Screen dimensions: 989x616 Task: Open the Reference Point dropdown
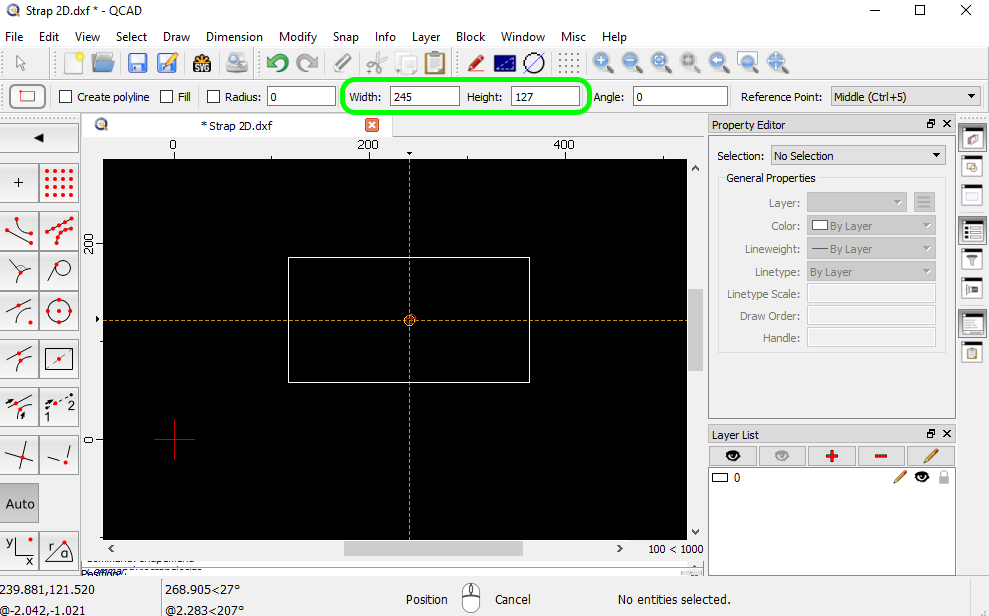point(905,97)
